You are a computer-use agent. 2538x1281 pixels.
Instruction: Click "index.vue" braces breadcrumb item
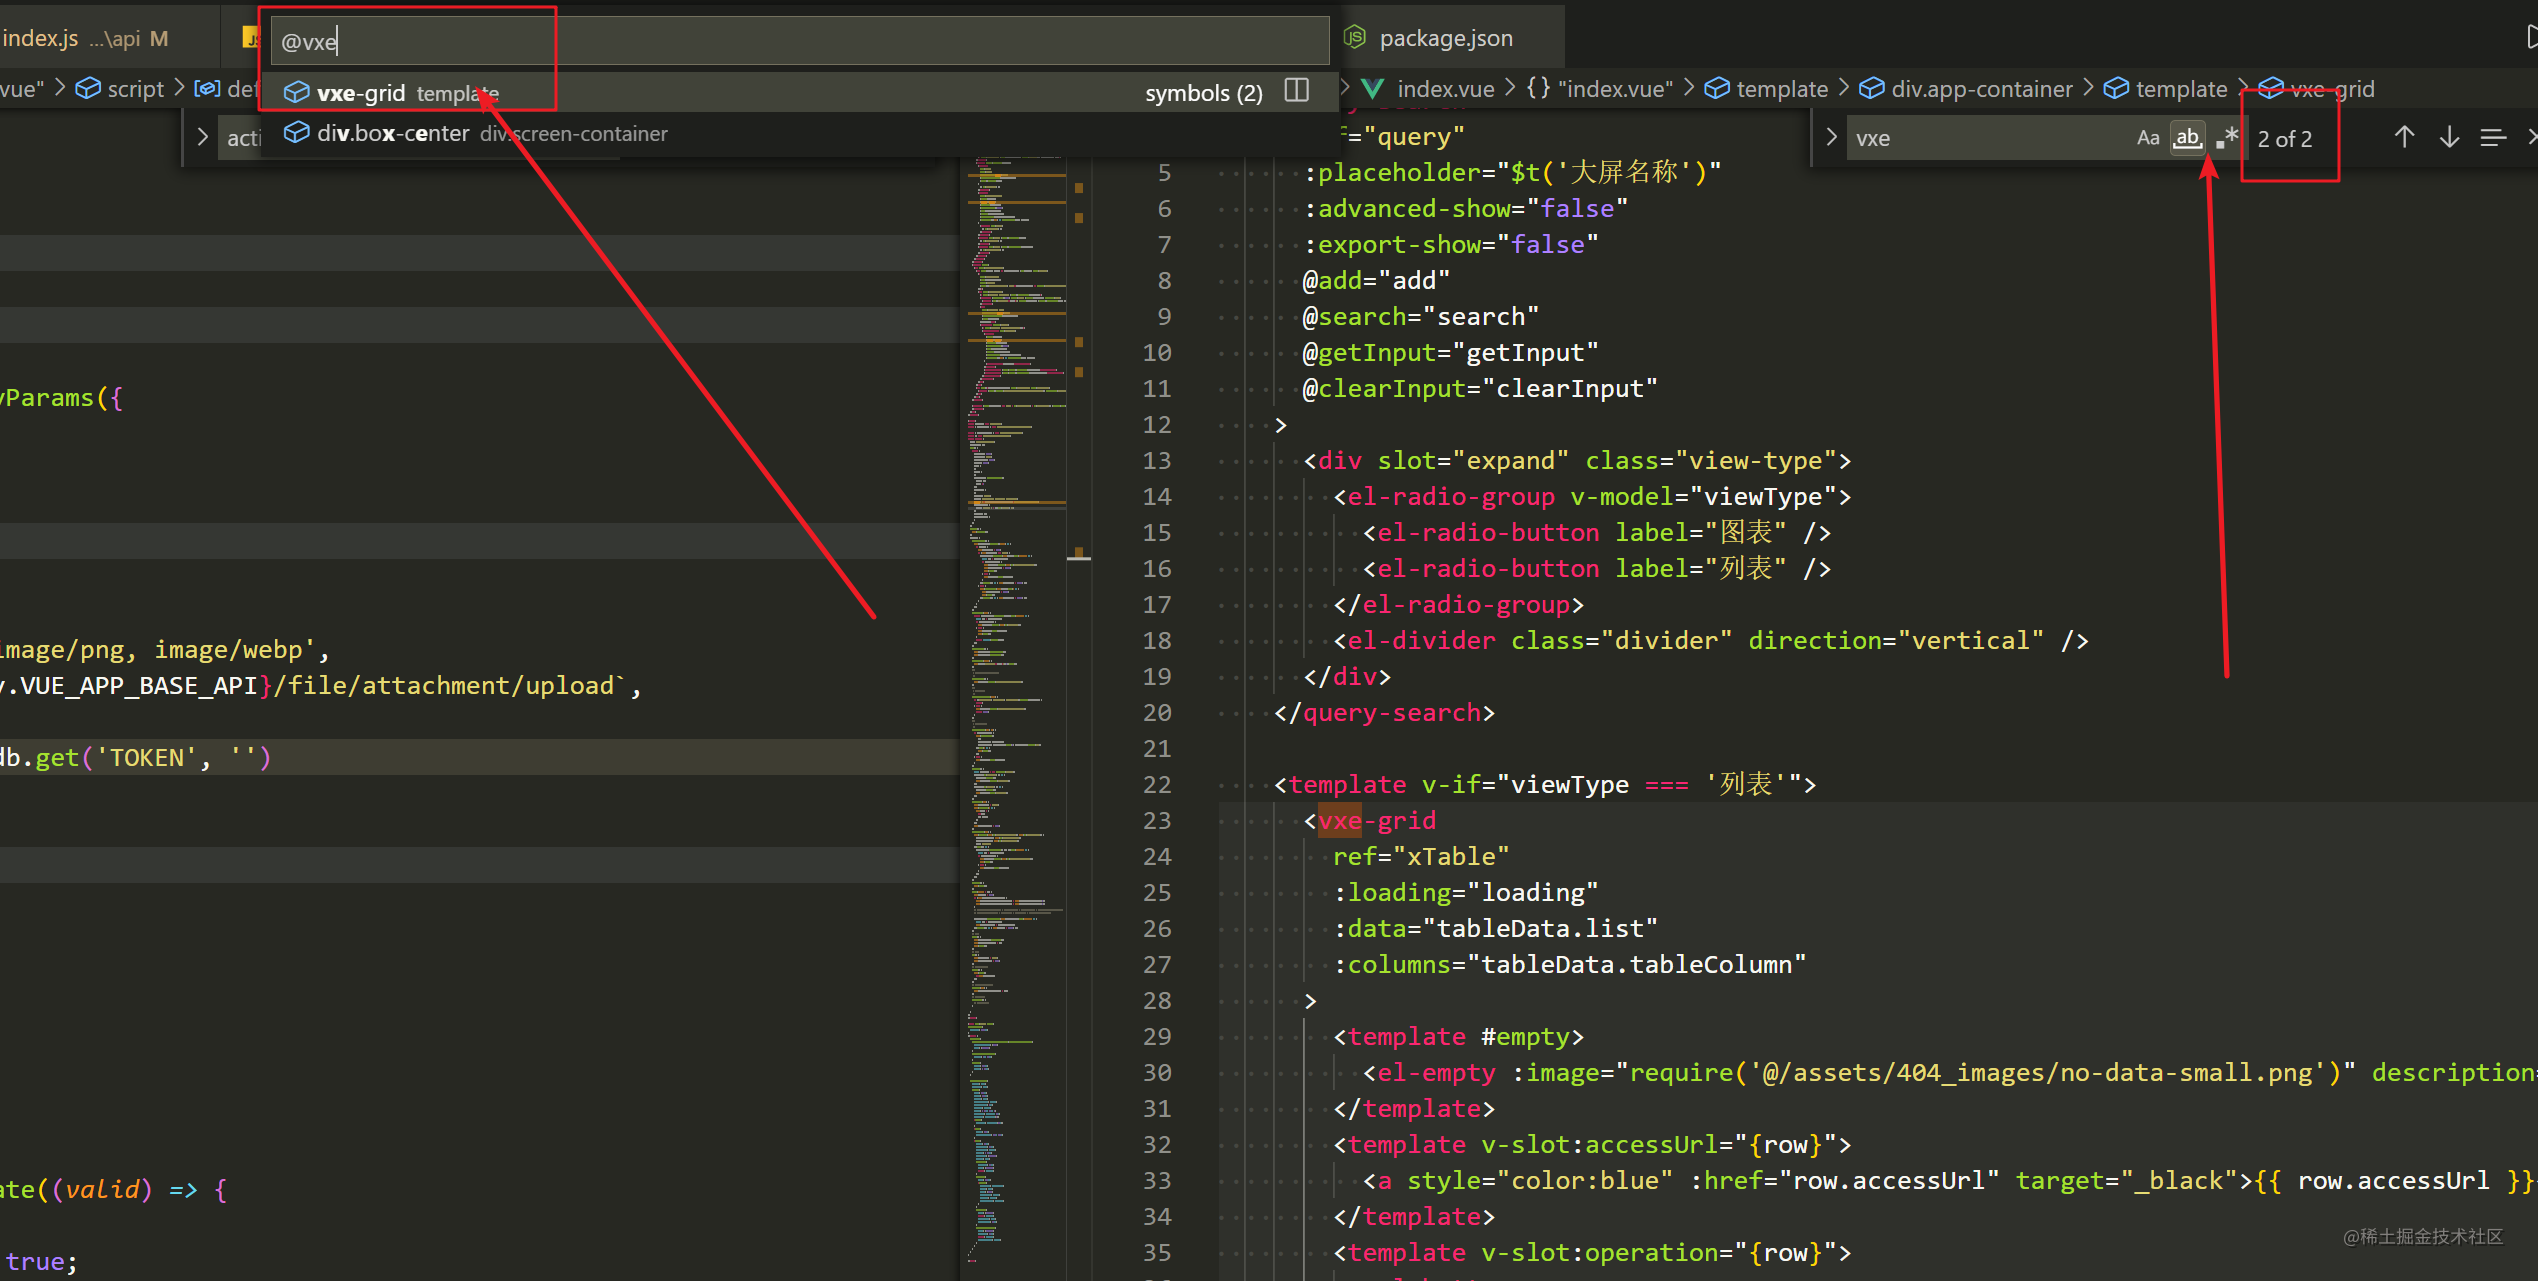[x=1599, y=89]
